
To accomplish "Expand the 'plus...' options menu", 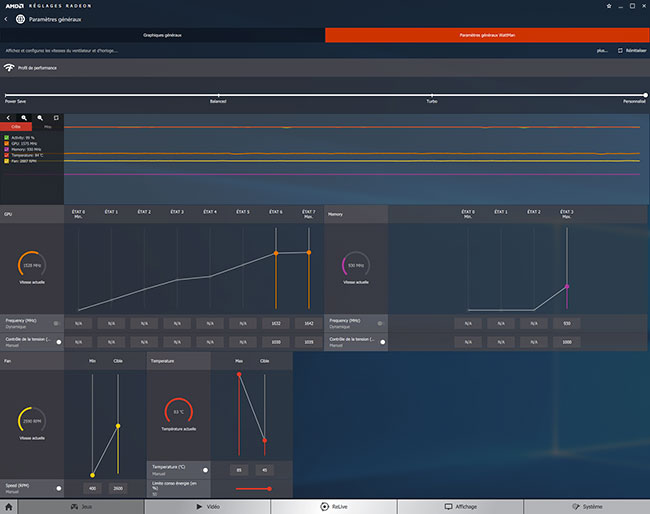I will [602, 50].
